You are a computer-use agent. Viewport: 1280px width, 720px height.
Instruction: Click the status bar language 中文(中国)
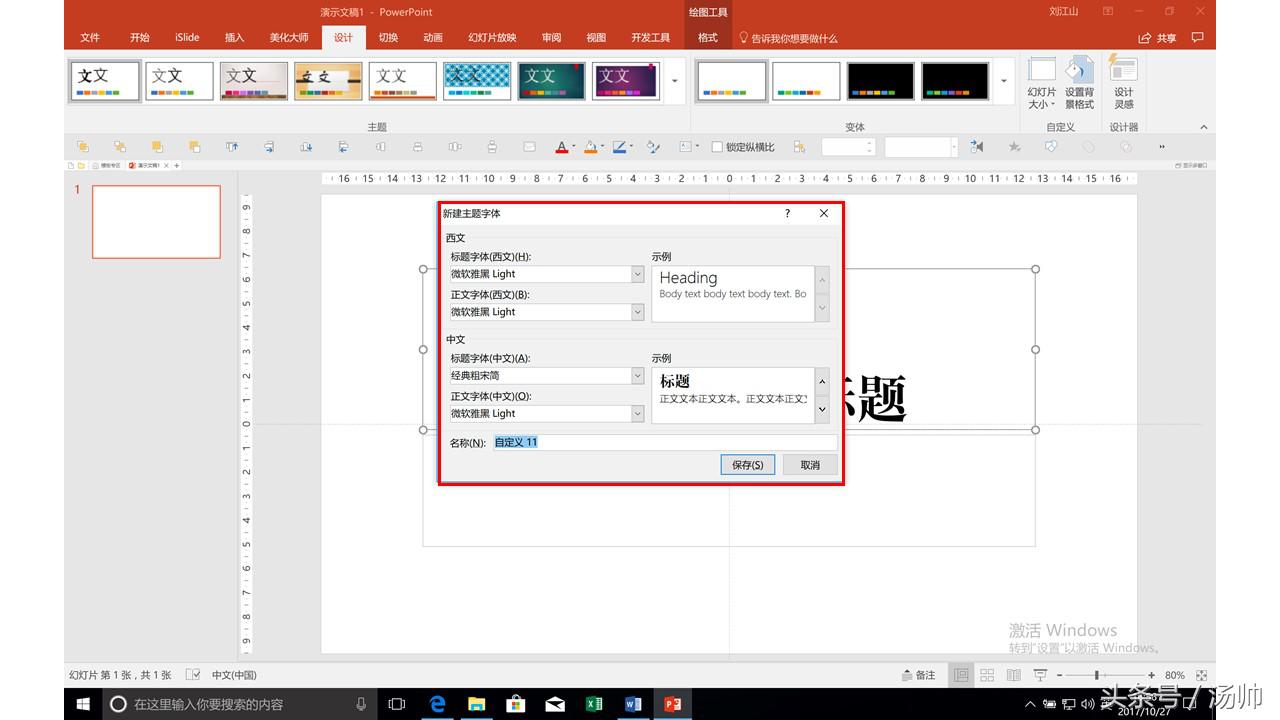point(234,675)
